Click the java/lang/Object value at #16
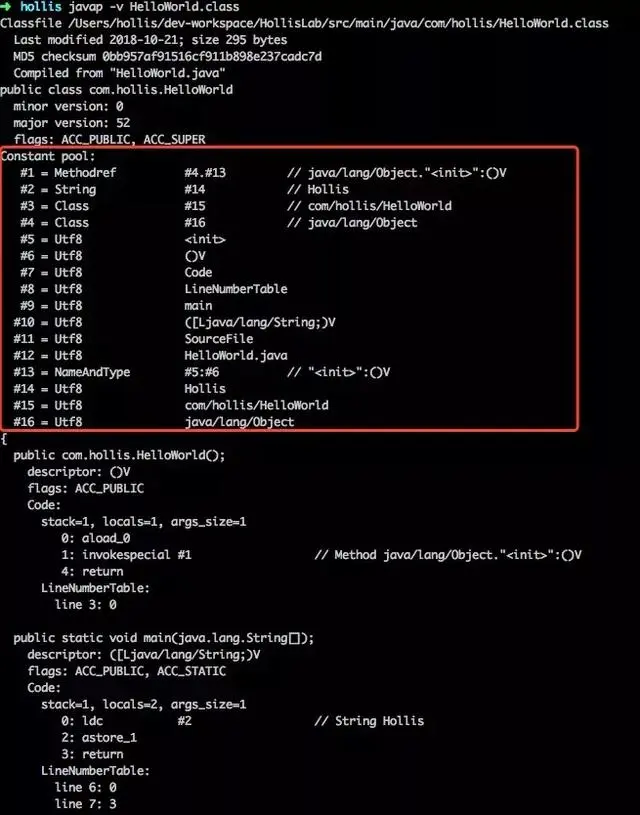Screen dimensions: 640x815 pyautogui.click(x=239, y=422)
